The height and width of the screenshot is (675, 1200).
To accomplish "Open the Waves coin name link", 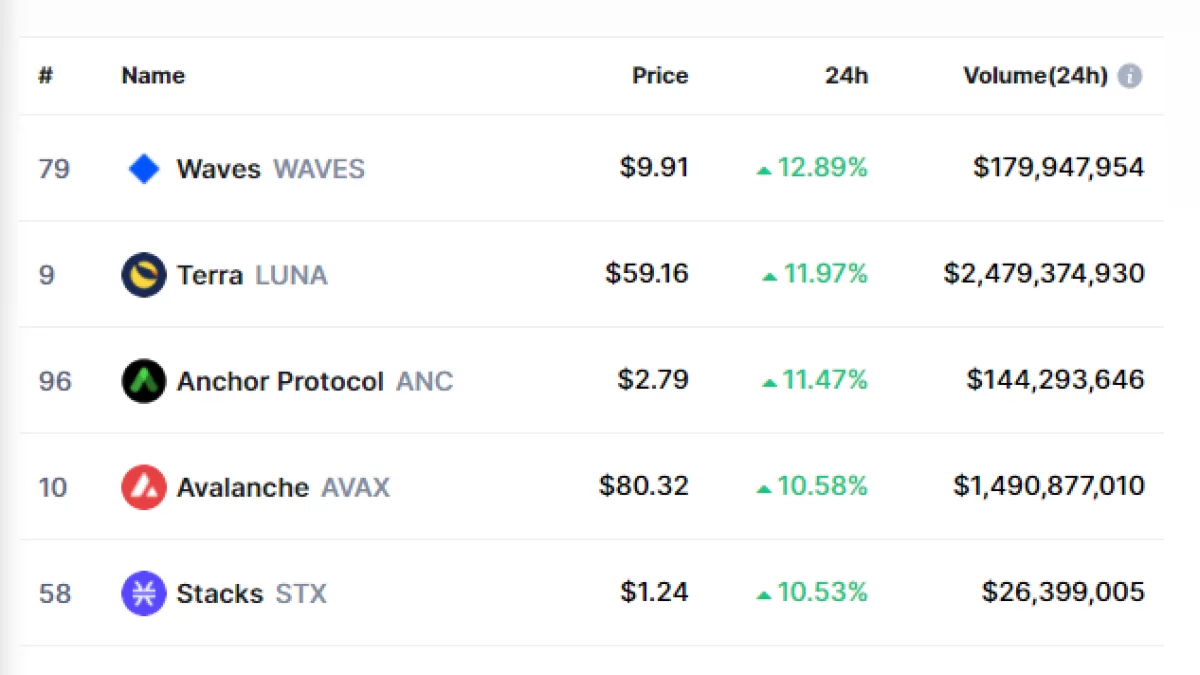I will (x=218, y=169).
